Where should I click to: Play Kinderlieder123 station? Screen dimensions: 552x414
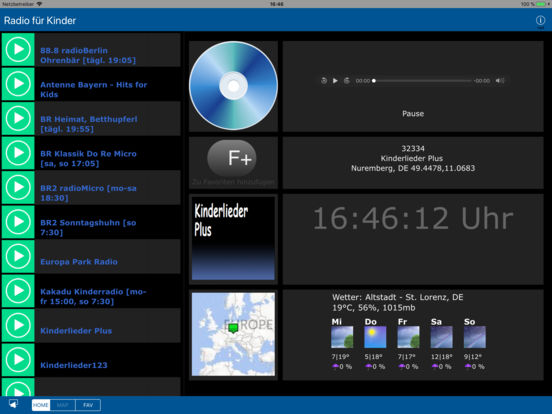pos(18,360)
